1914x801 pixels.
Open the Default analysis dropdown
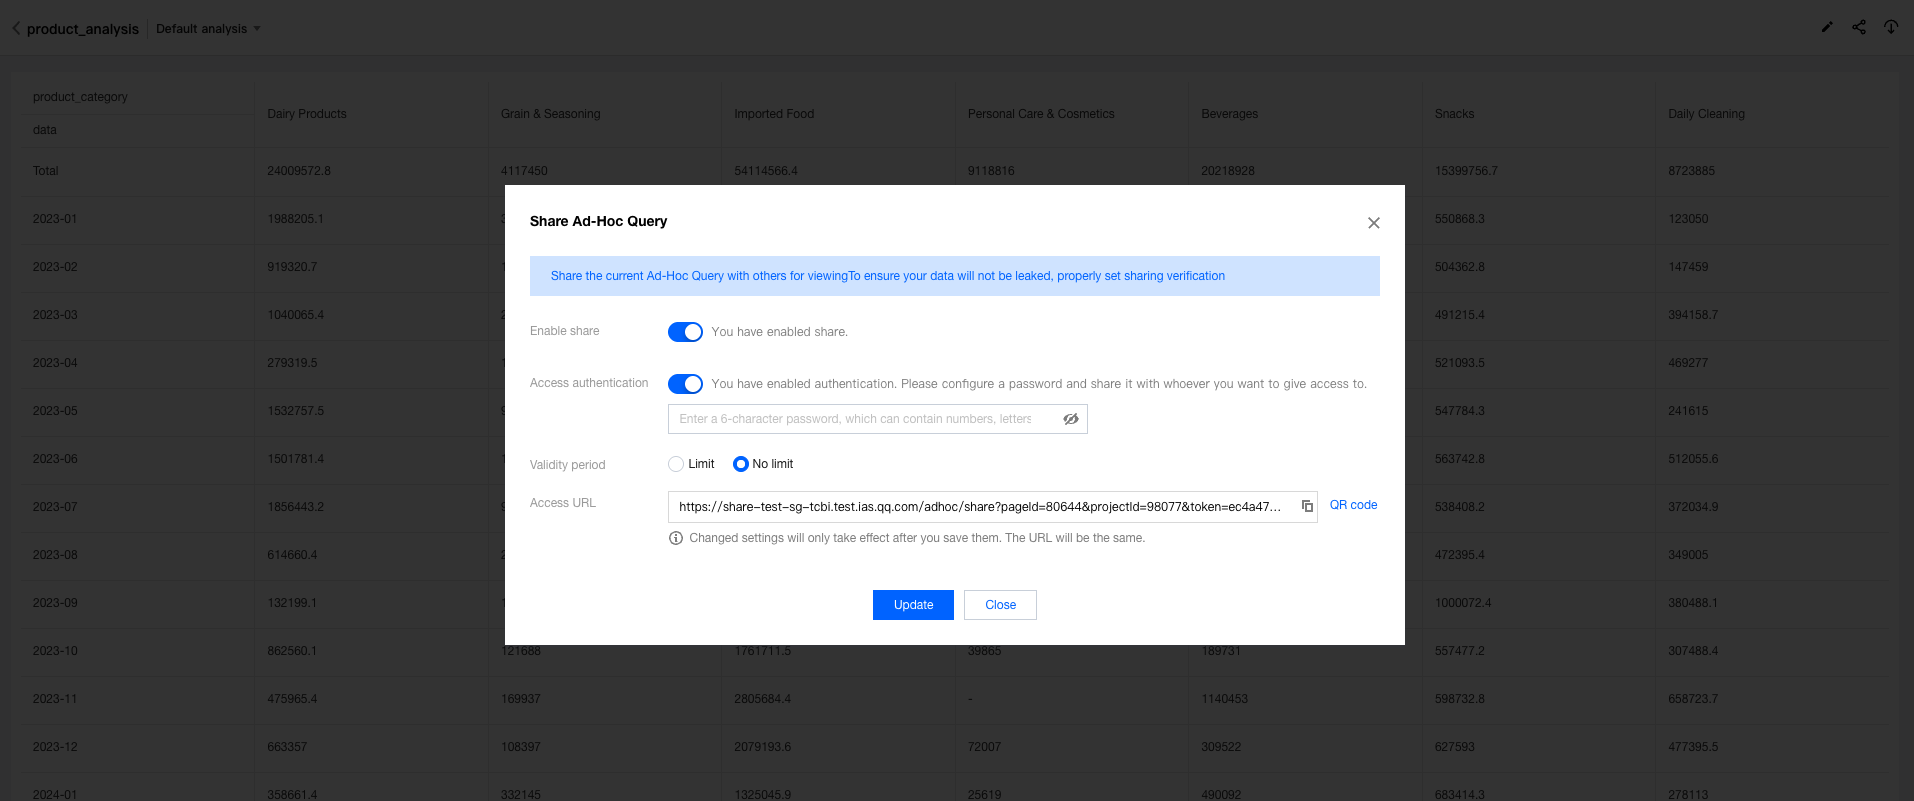208,29
